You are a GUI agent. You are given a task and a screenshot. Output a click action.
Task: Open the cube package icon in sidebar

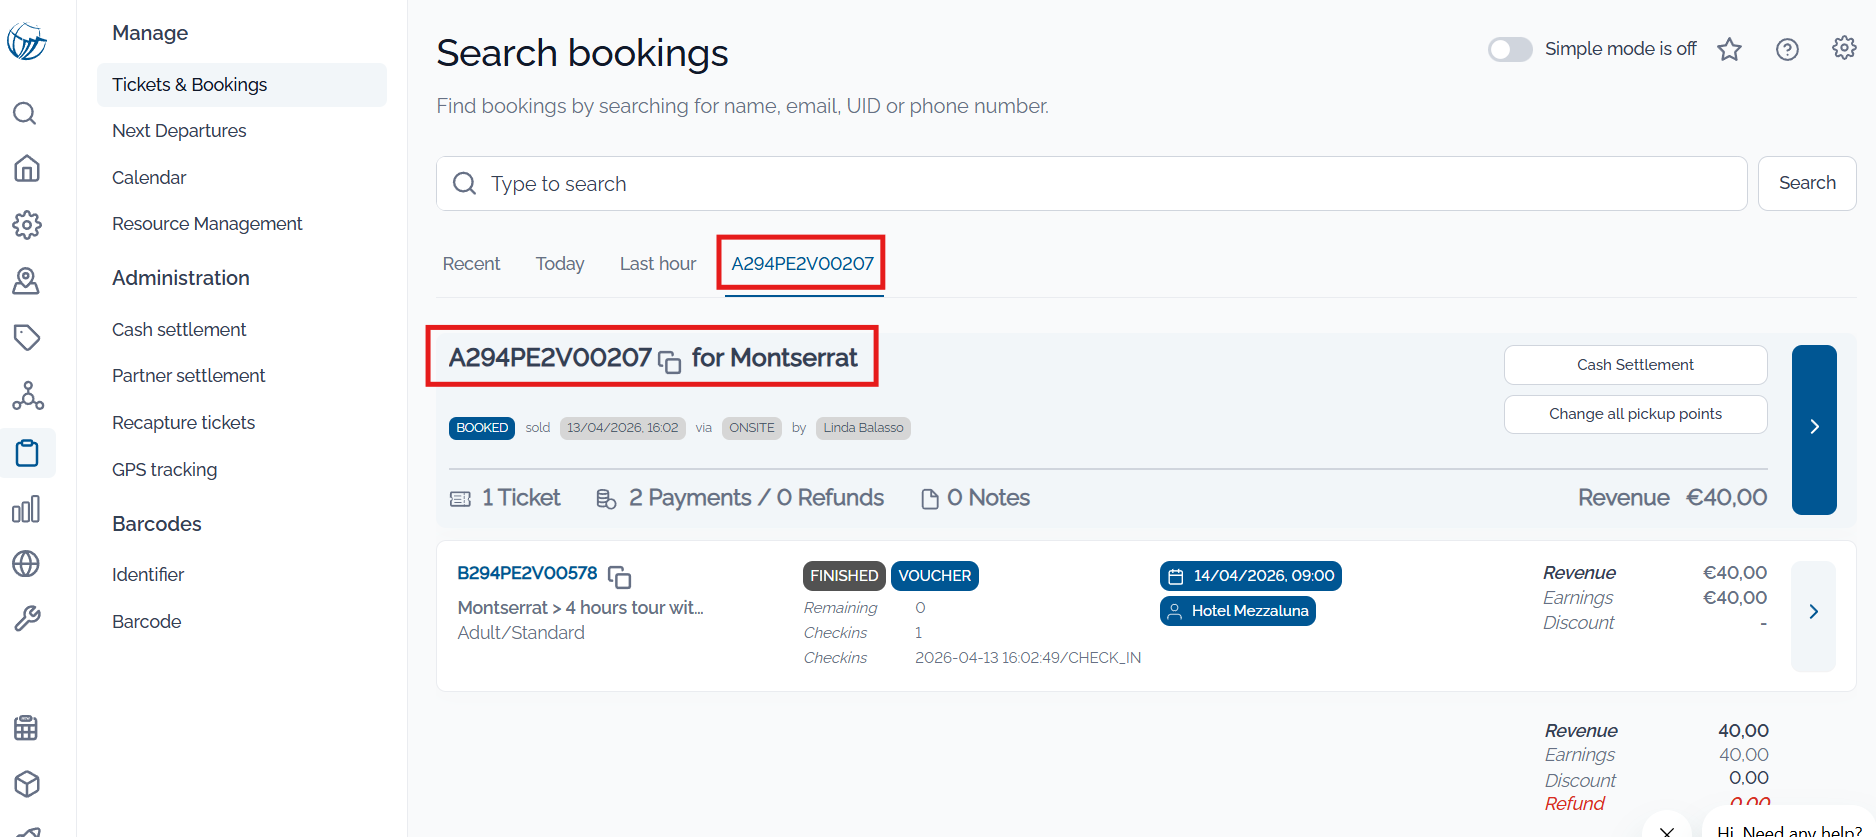click(27, 783)
